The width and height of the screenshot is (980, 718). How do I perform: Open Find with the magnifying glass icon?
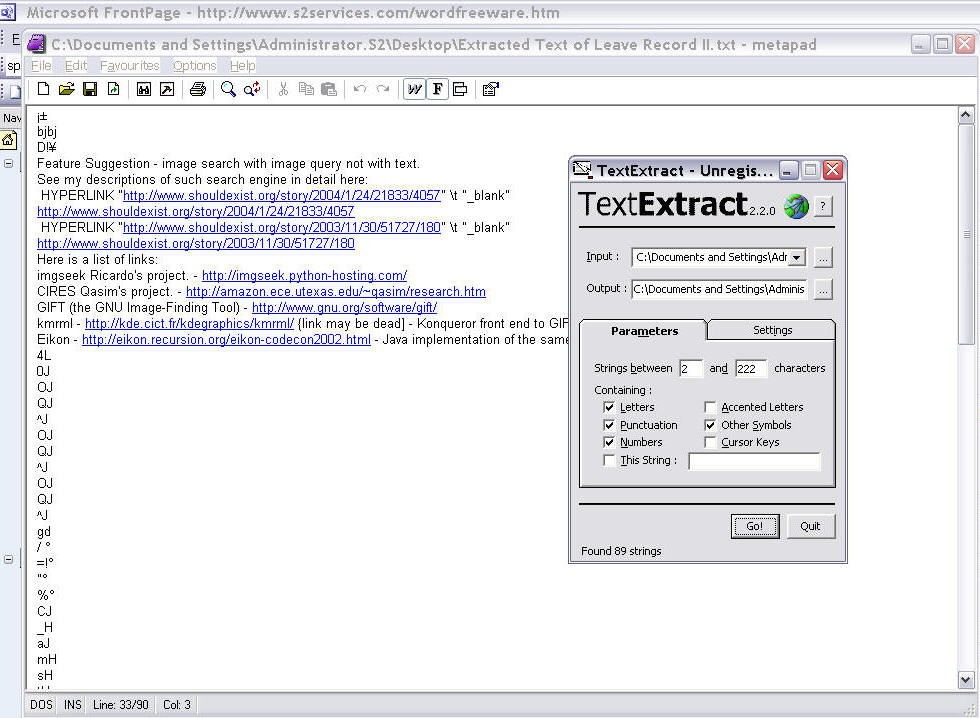228,89
